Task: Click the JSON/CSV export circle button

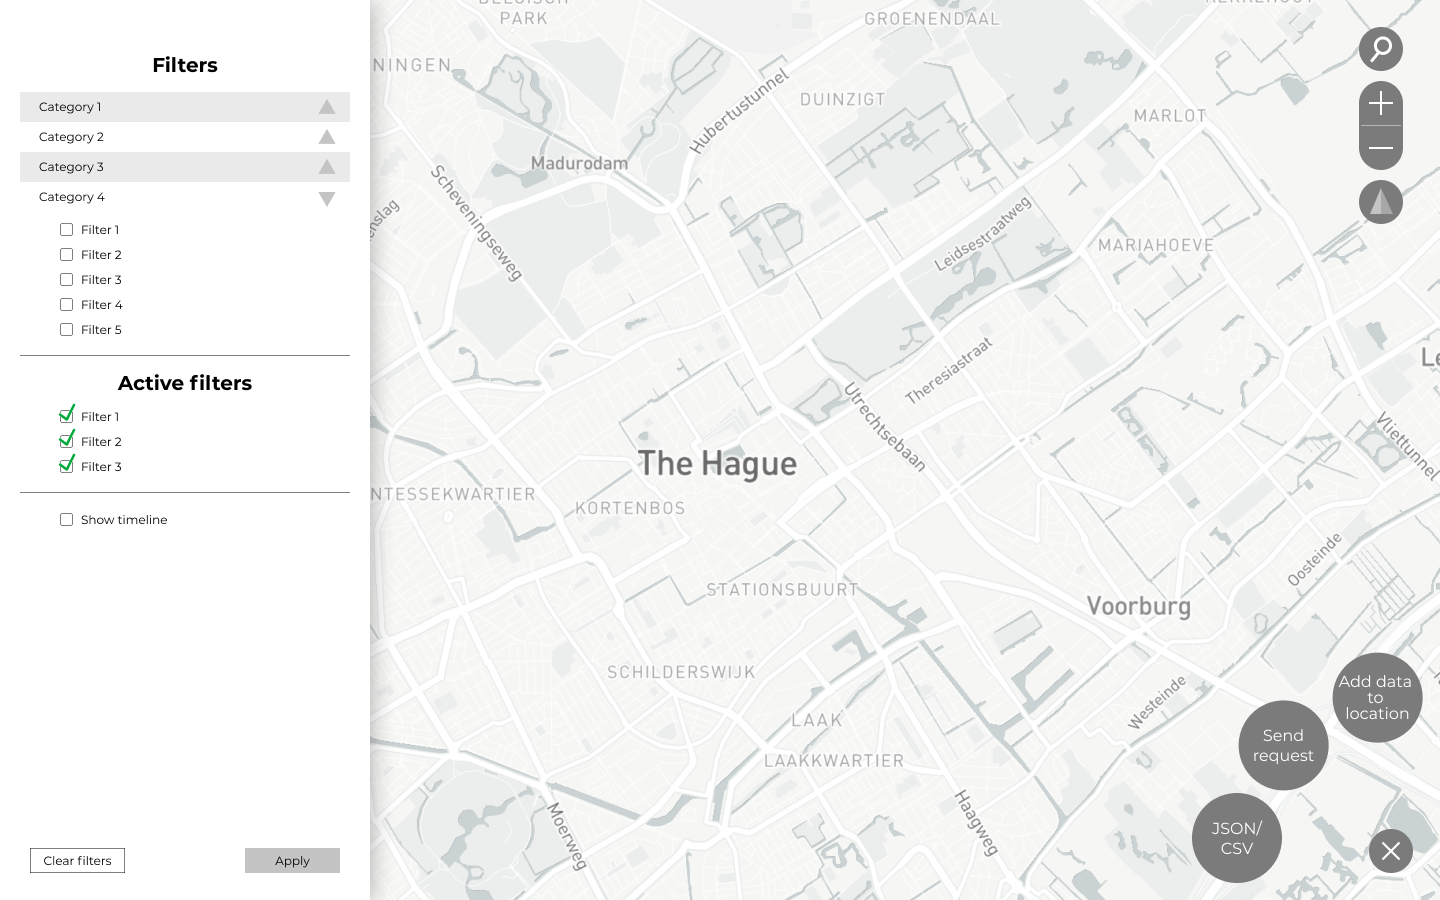Action: pos(1236,838)
